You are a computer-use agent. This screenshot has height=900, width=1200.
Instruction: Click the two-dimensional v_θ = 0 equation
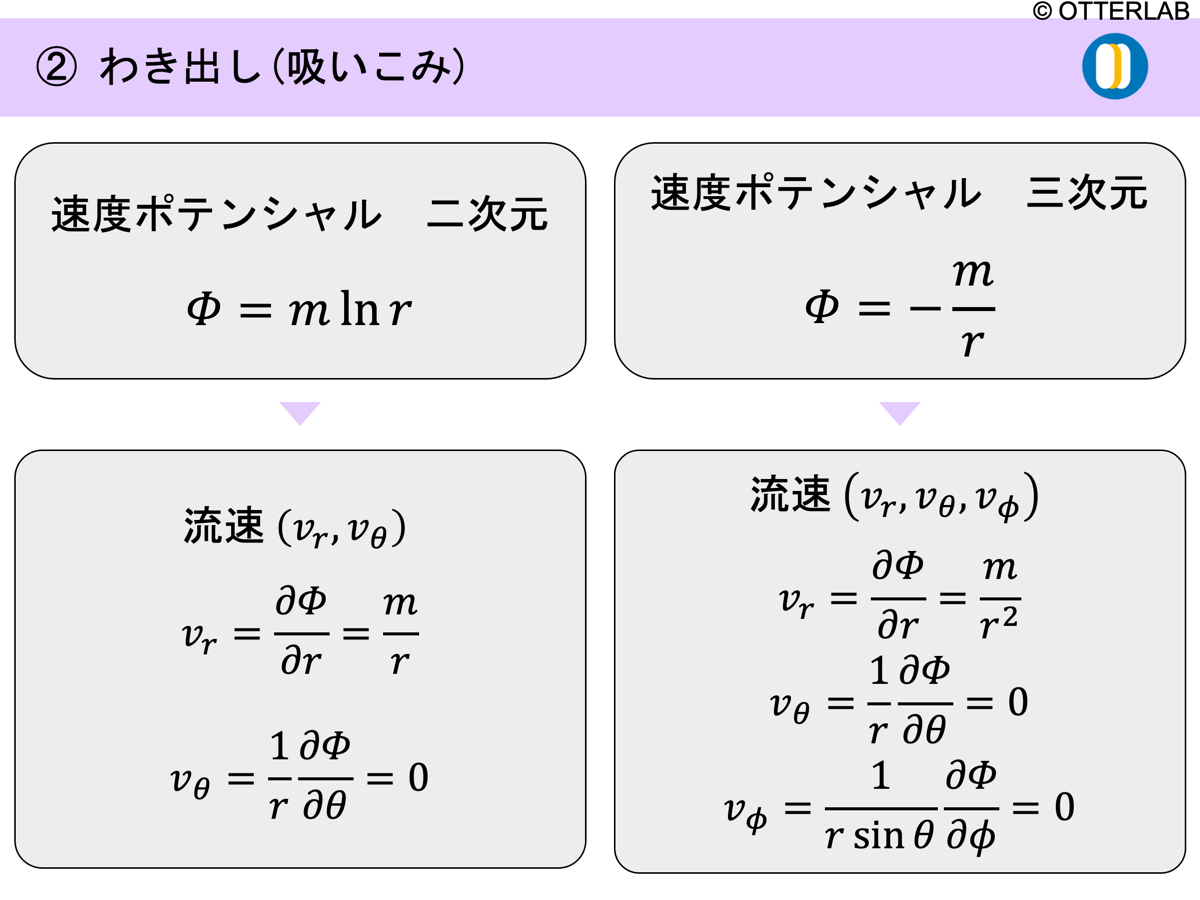point(299,775)
